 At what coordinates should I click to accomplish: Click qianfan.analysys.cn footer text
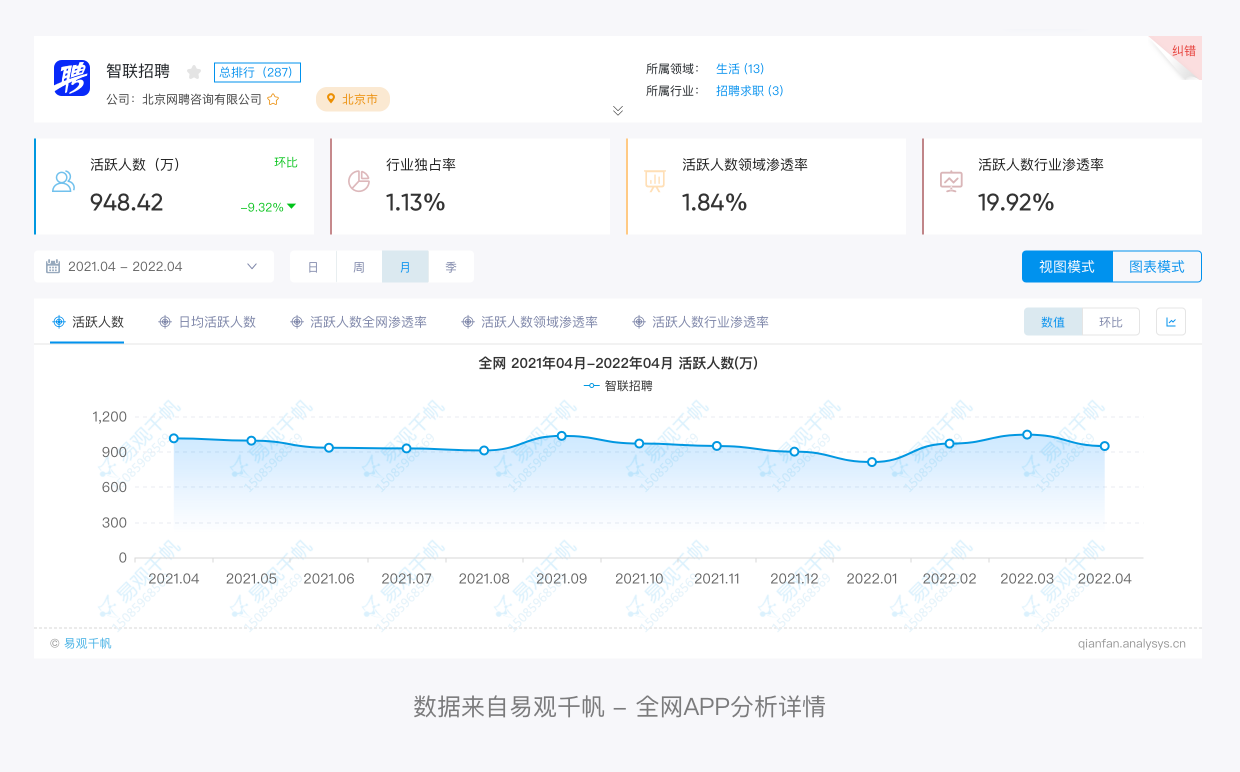point(1132,643)
